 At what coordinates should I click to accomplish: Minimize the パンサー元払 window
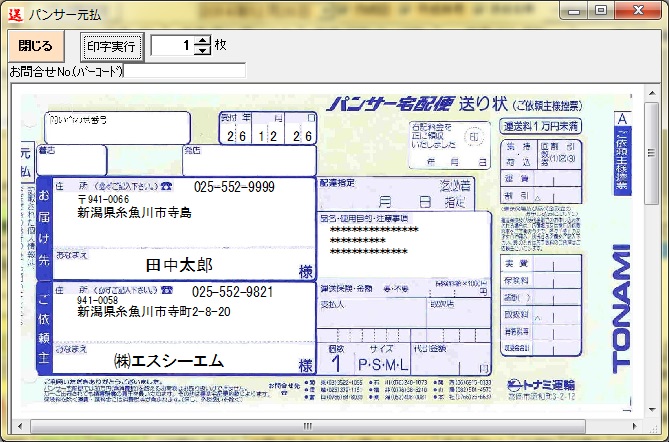point(574,10)
